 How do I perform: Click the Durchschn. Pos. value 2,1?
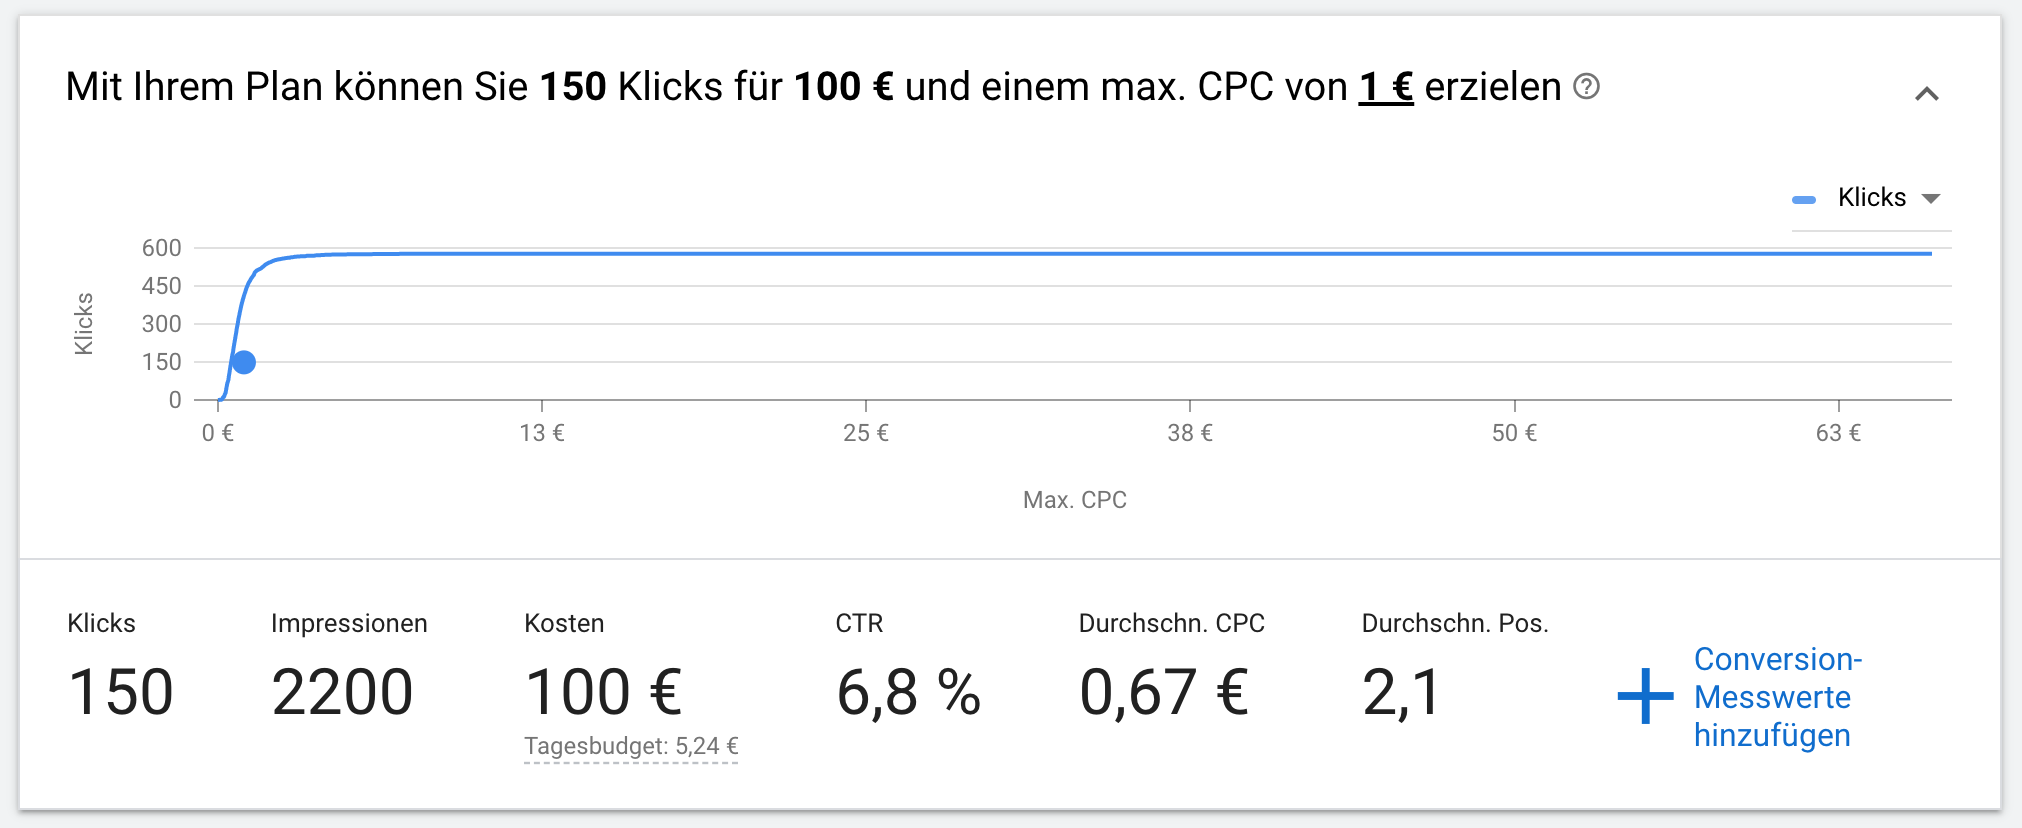coord(1401,692)
